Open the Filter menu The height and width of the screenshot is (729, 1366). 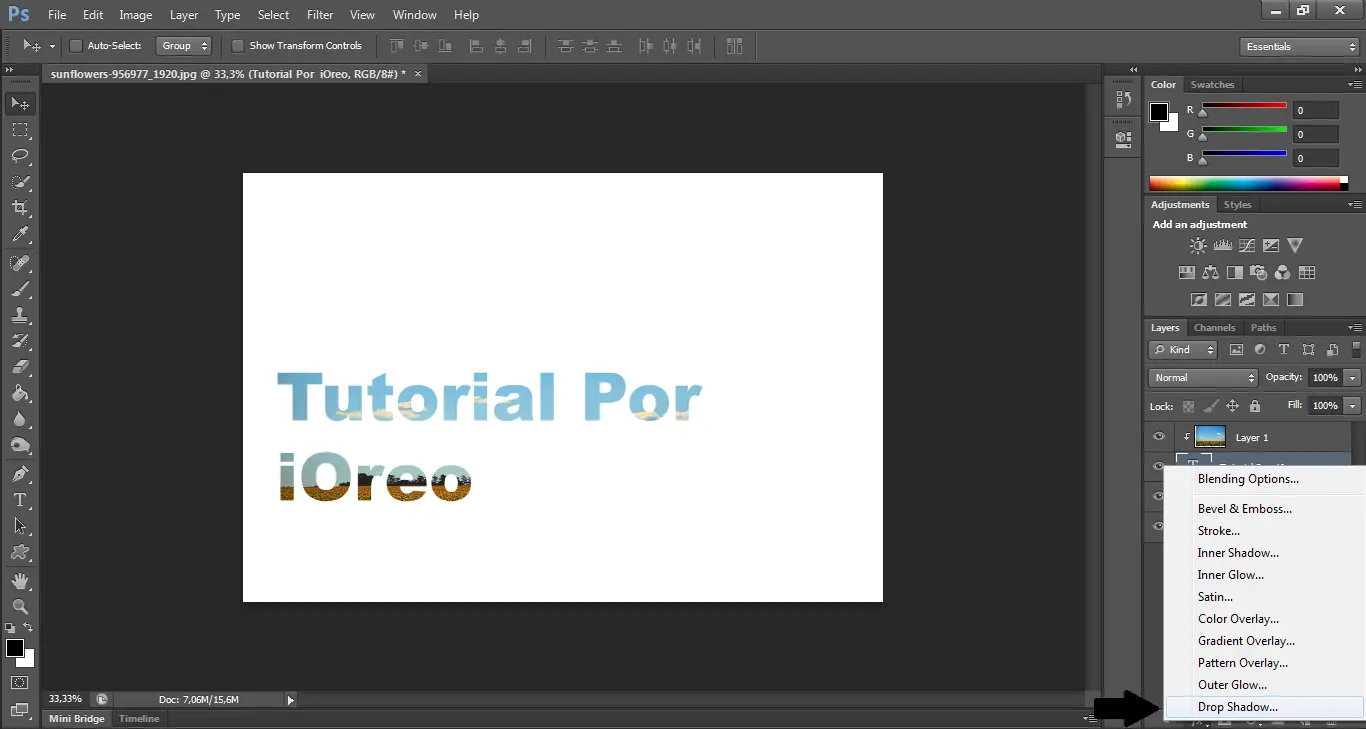pyautogui.click(x=320, y=15)
